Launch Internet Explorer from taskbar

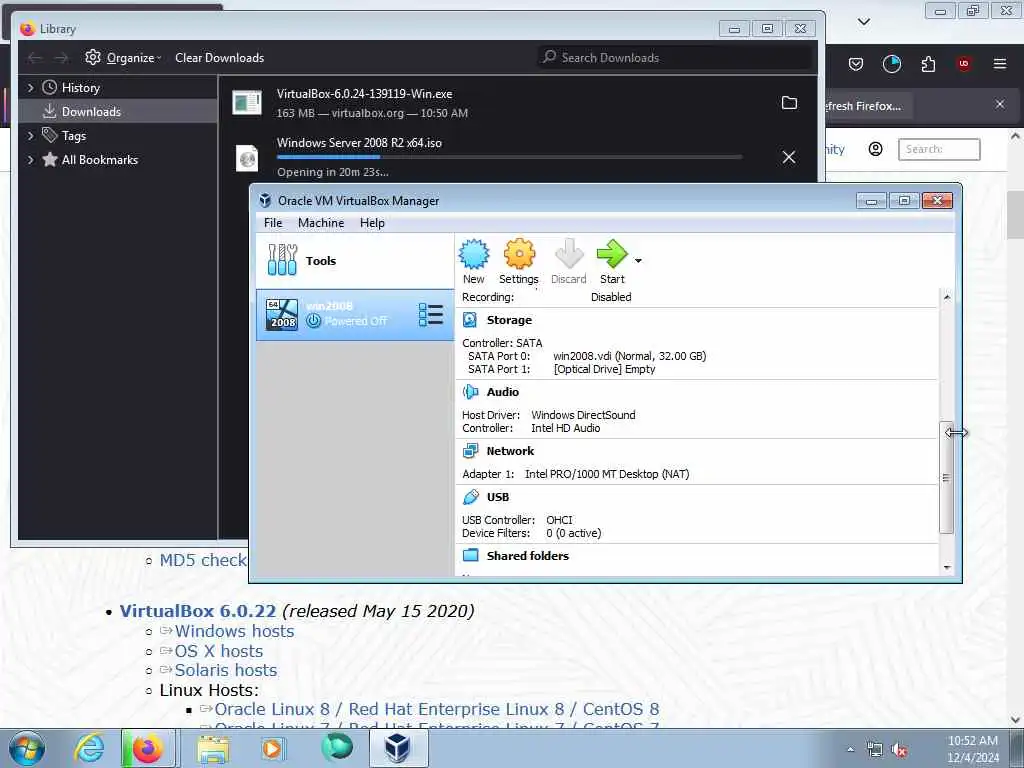coord(89,748)
